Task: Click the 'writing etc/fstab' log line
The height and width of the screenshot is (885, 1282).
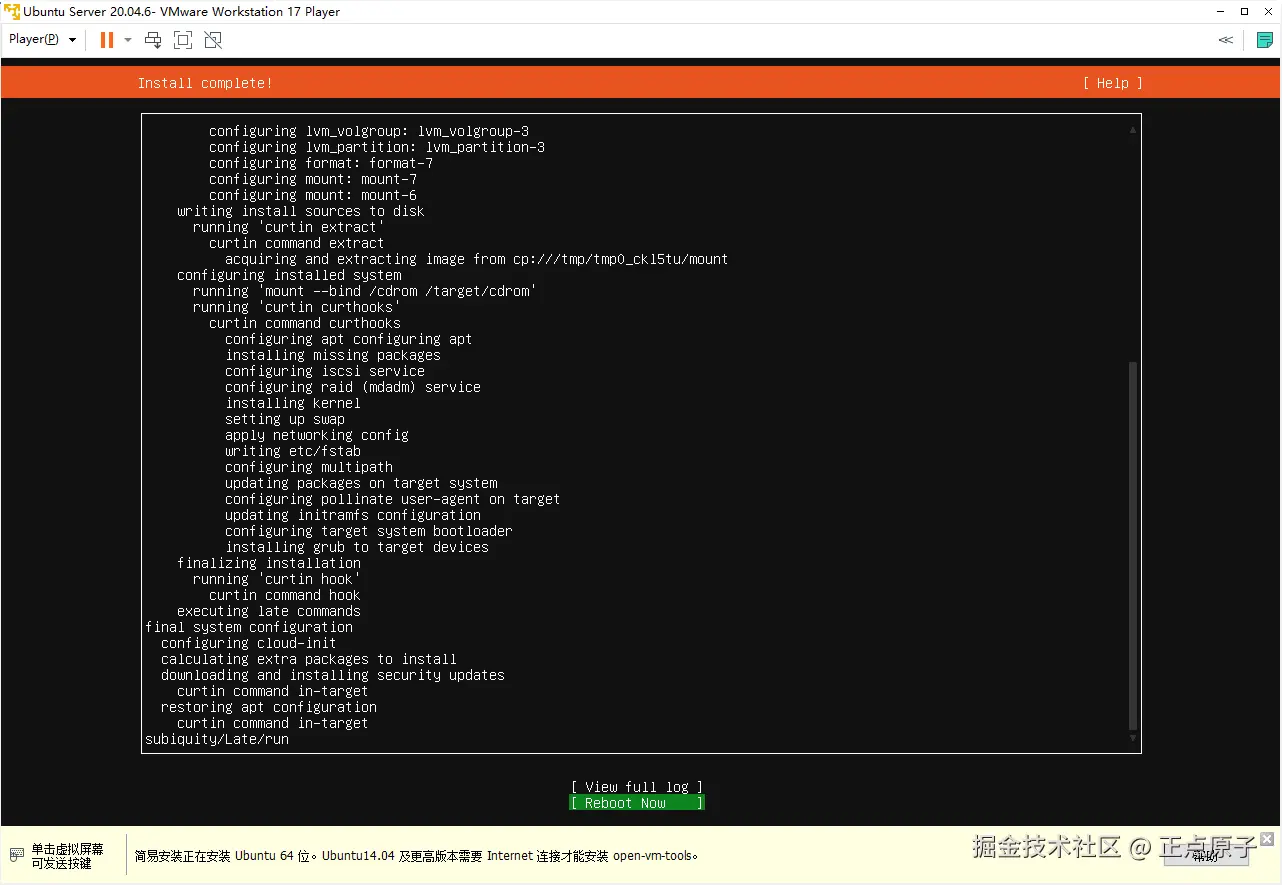Action: [293, 451]
